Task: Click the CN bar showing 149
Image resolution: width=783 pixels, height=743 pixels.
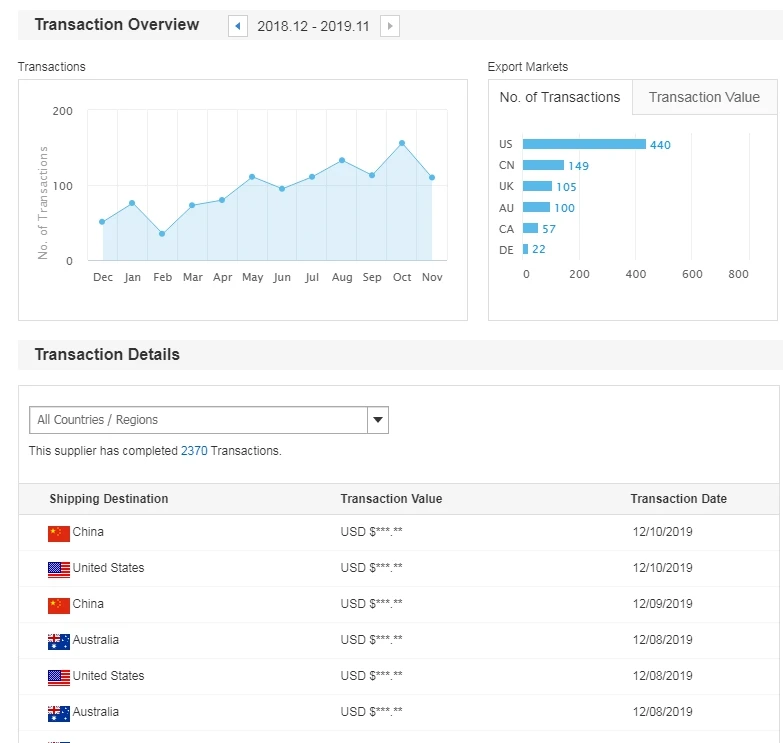Action: [x=543, y=165]
